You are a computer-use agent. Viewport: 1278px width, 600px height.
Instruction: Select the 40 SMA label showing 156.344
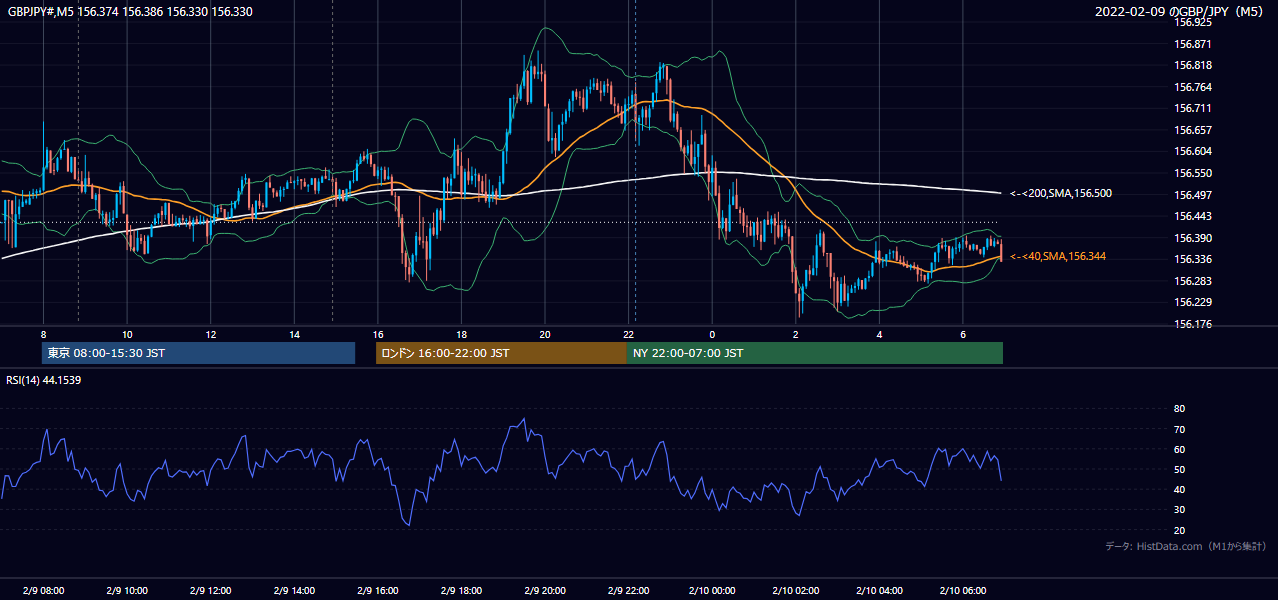(1058, 257)
